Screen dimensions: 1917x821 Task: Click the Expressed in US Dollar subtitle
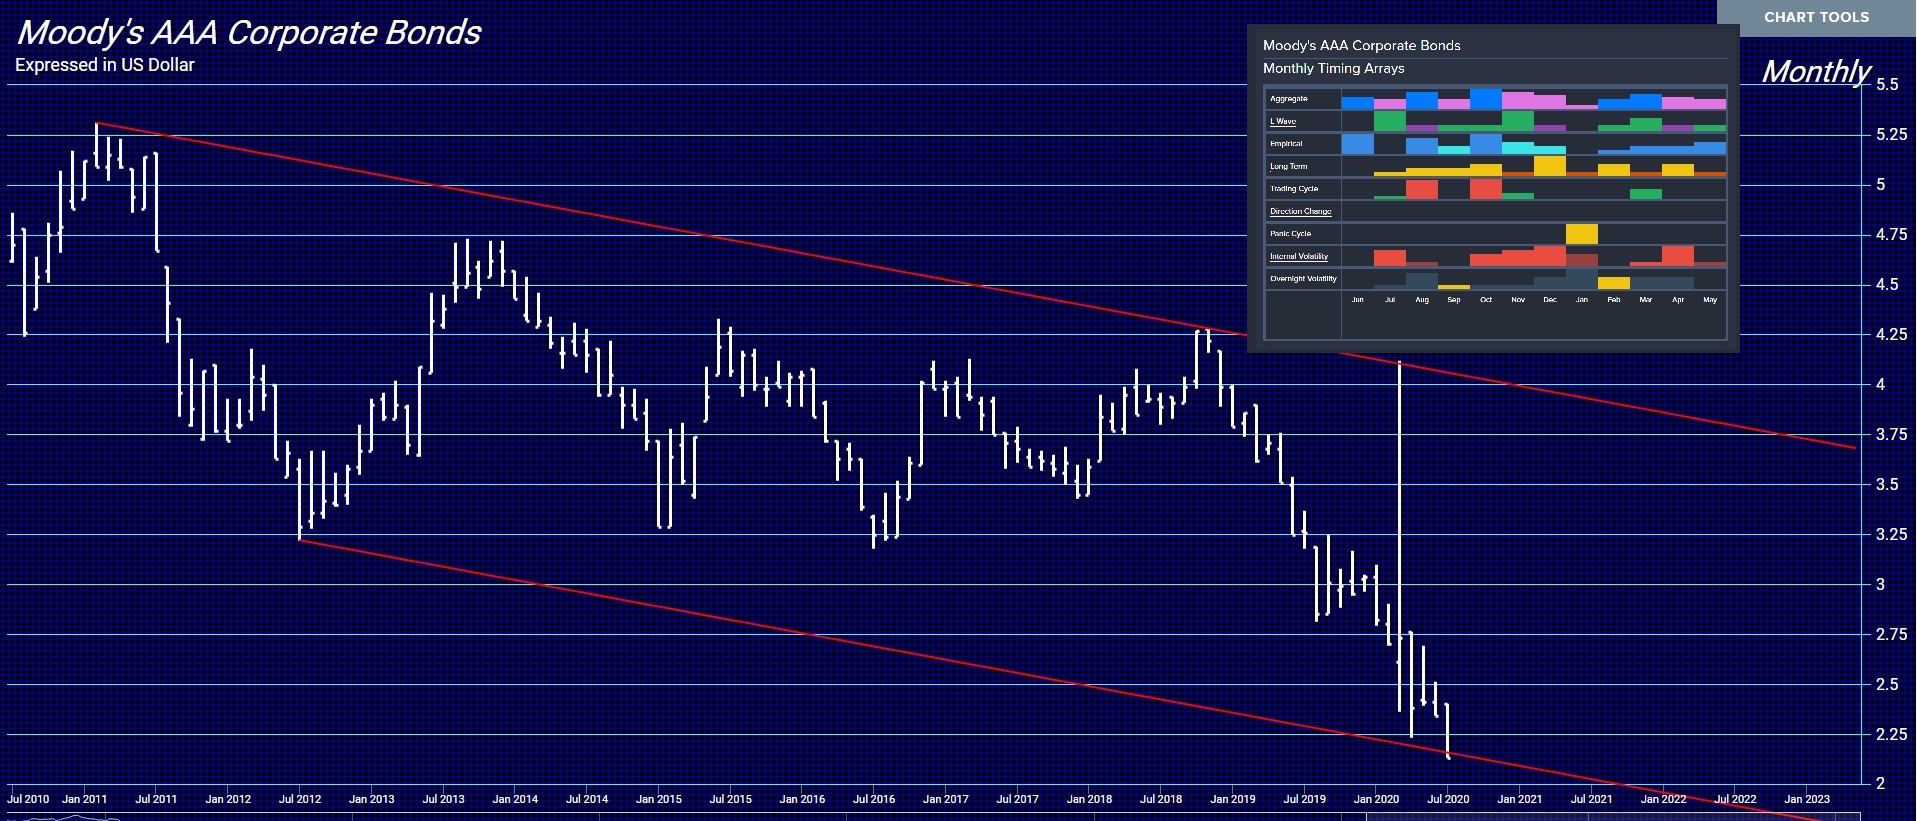(x=105, y=65)
